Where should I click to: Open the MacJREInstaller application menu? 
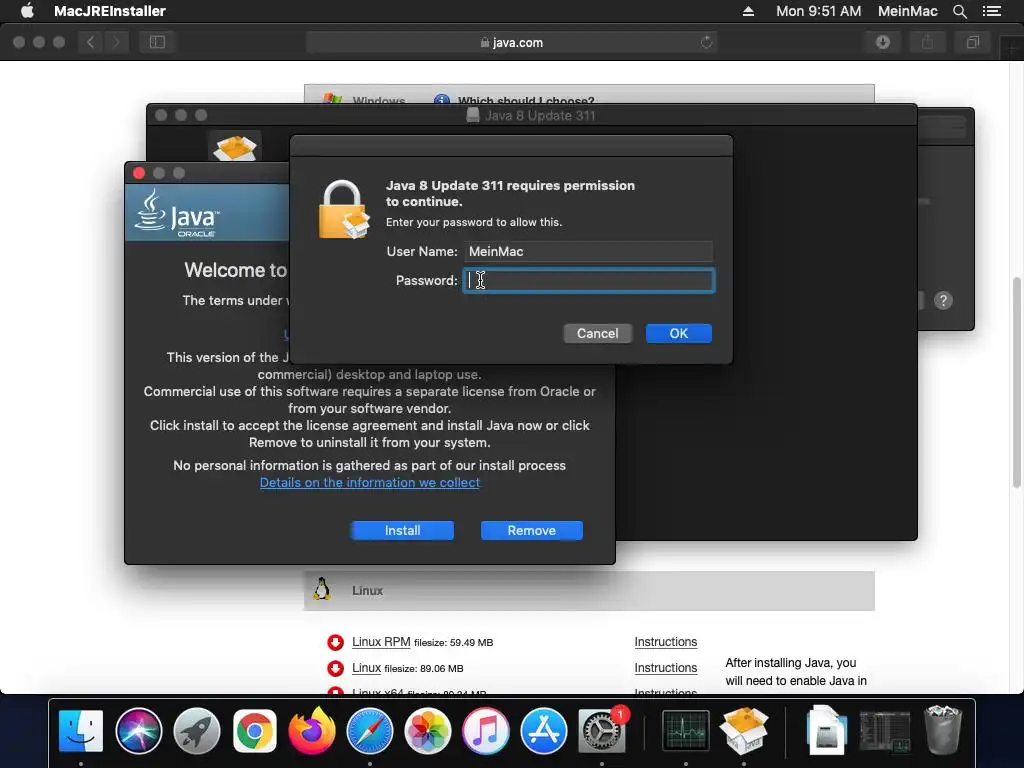(x=110, y=11)
